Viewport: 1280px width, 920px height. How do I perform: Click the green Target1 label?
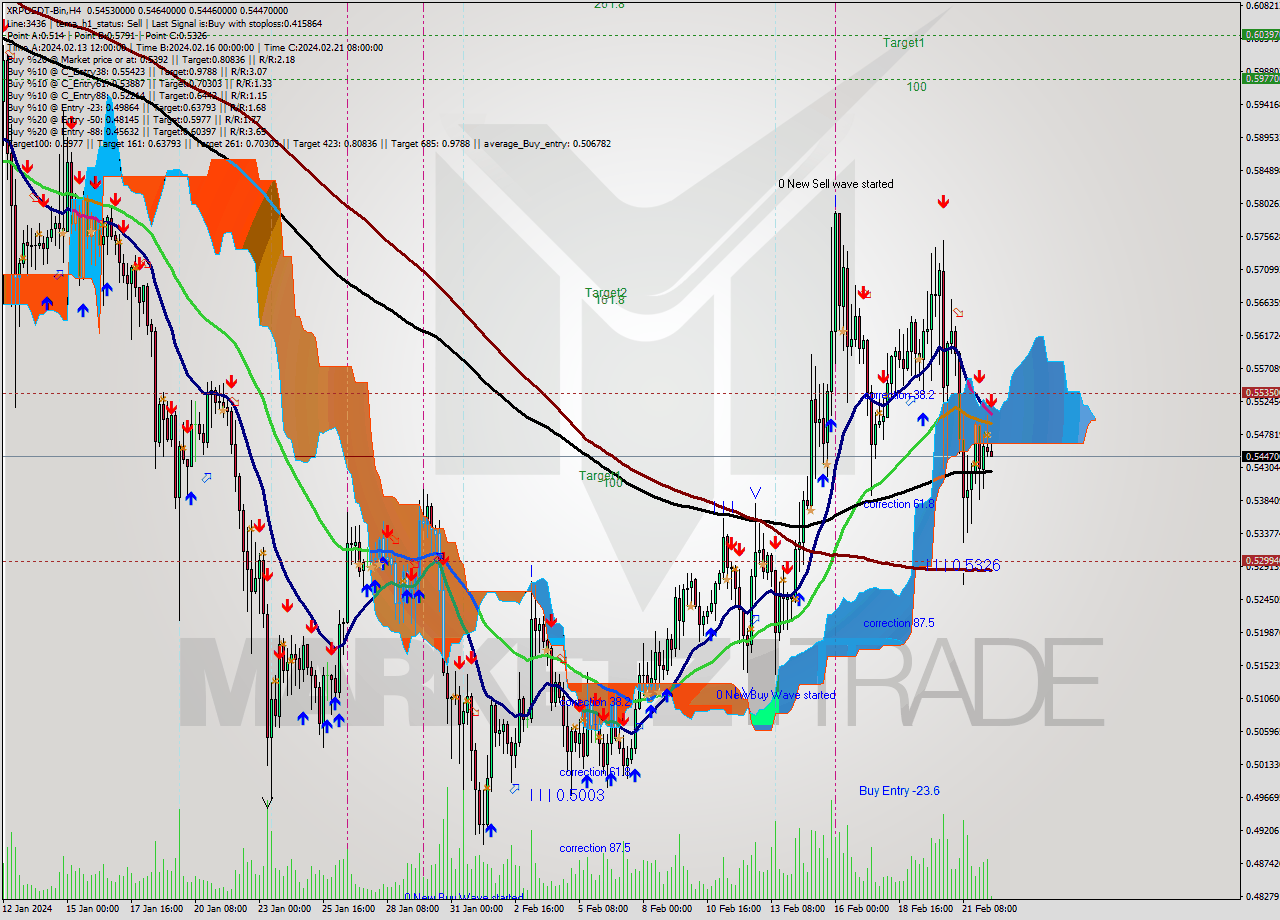coord(904,43)
